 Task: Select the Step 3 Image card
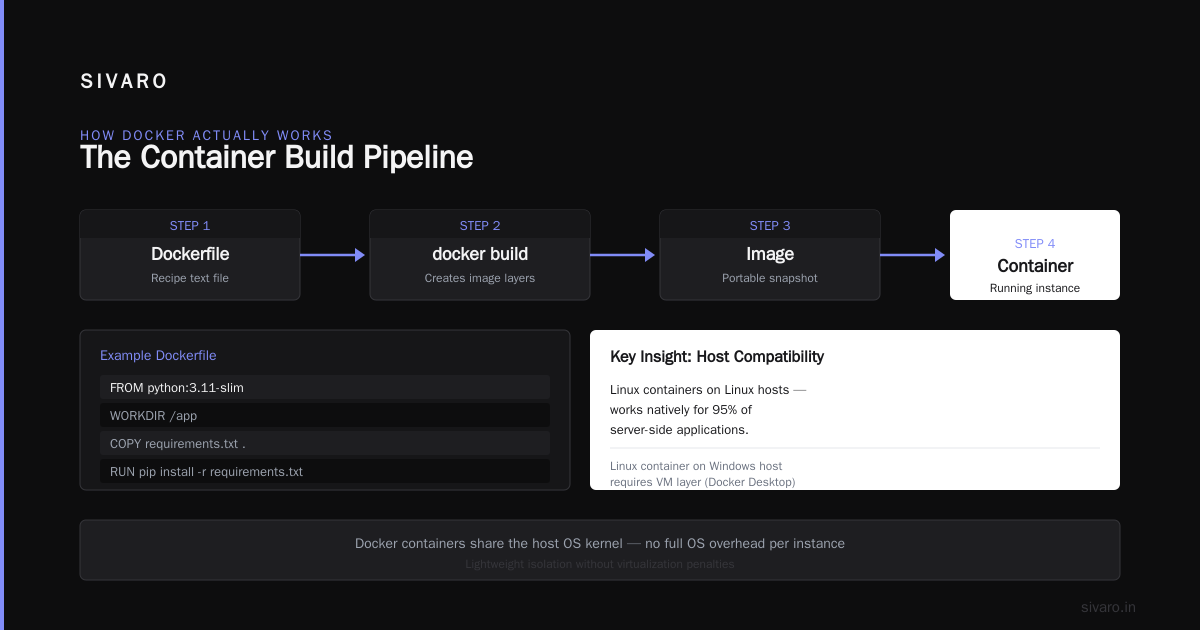[770, 255]
